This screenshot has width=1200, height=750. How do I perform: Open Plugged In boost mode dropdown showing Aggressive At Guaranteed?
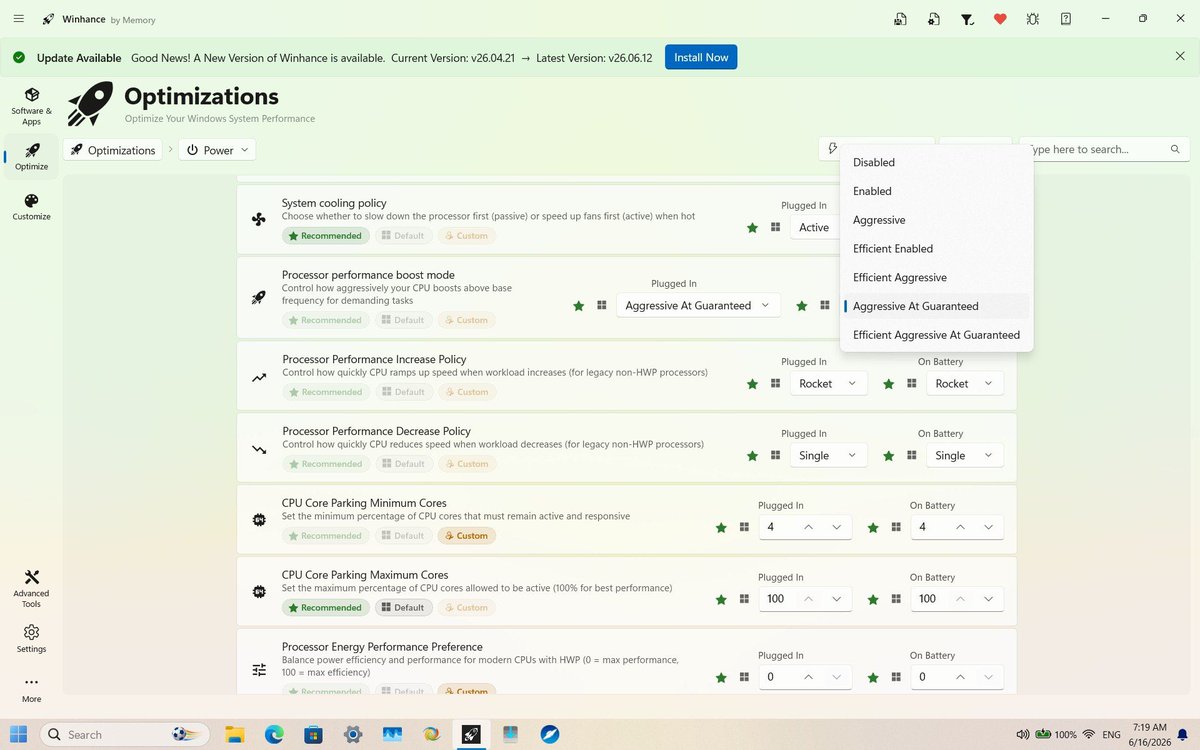pyautogui.click(x=698, y=306)
